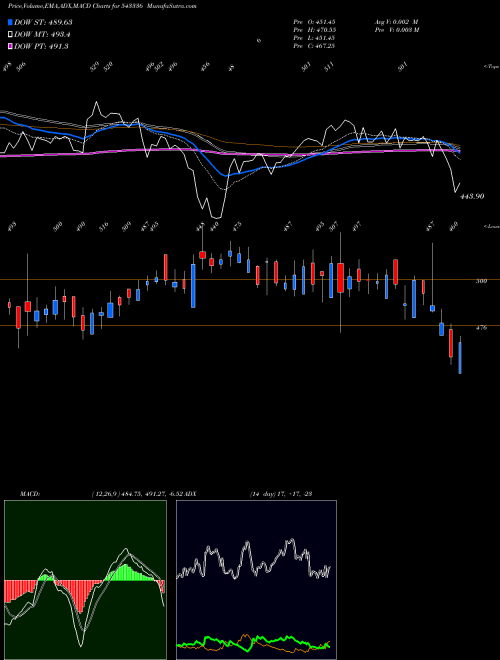
Task: Click the ADX indicator chart panel
Action: [x=256, y=580]
